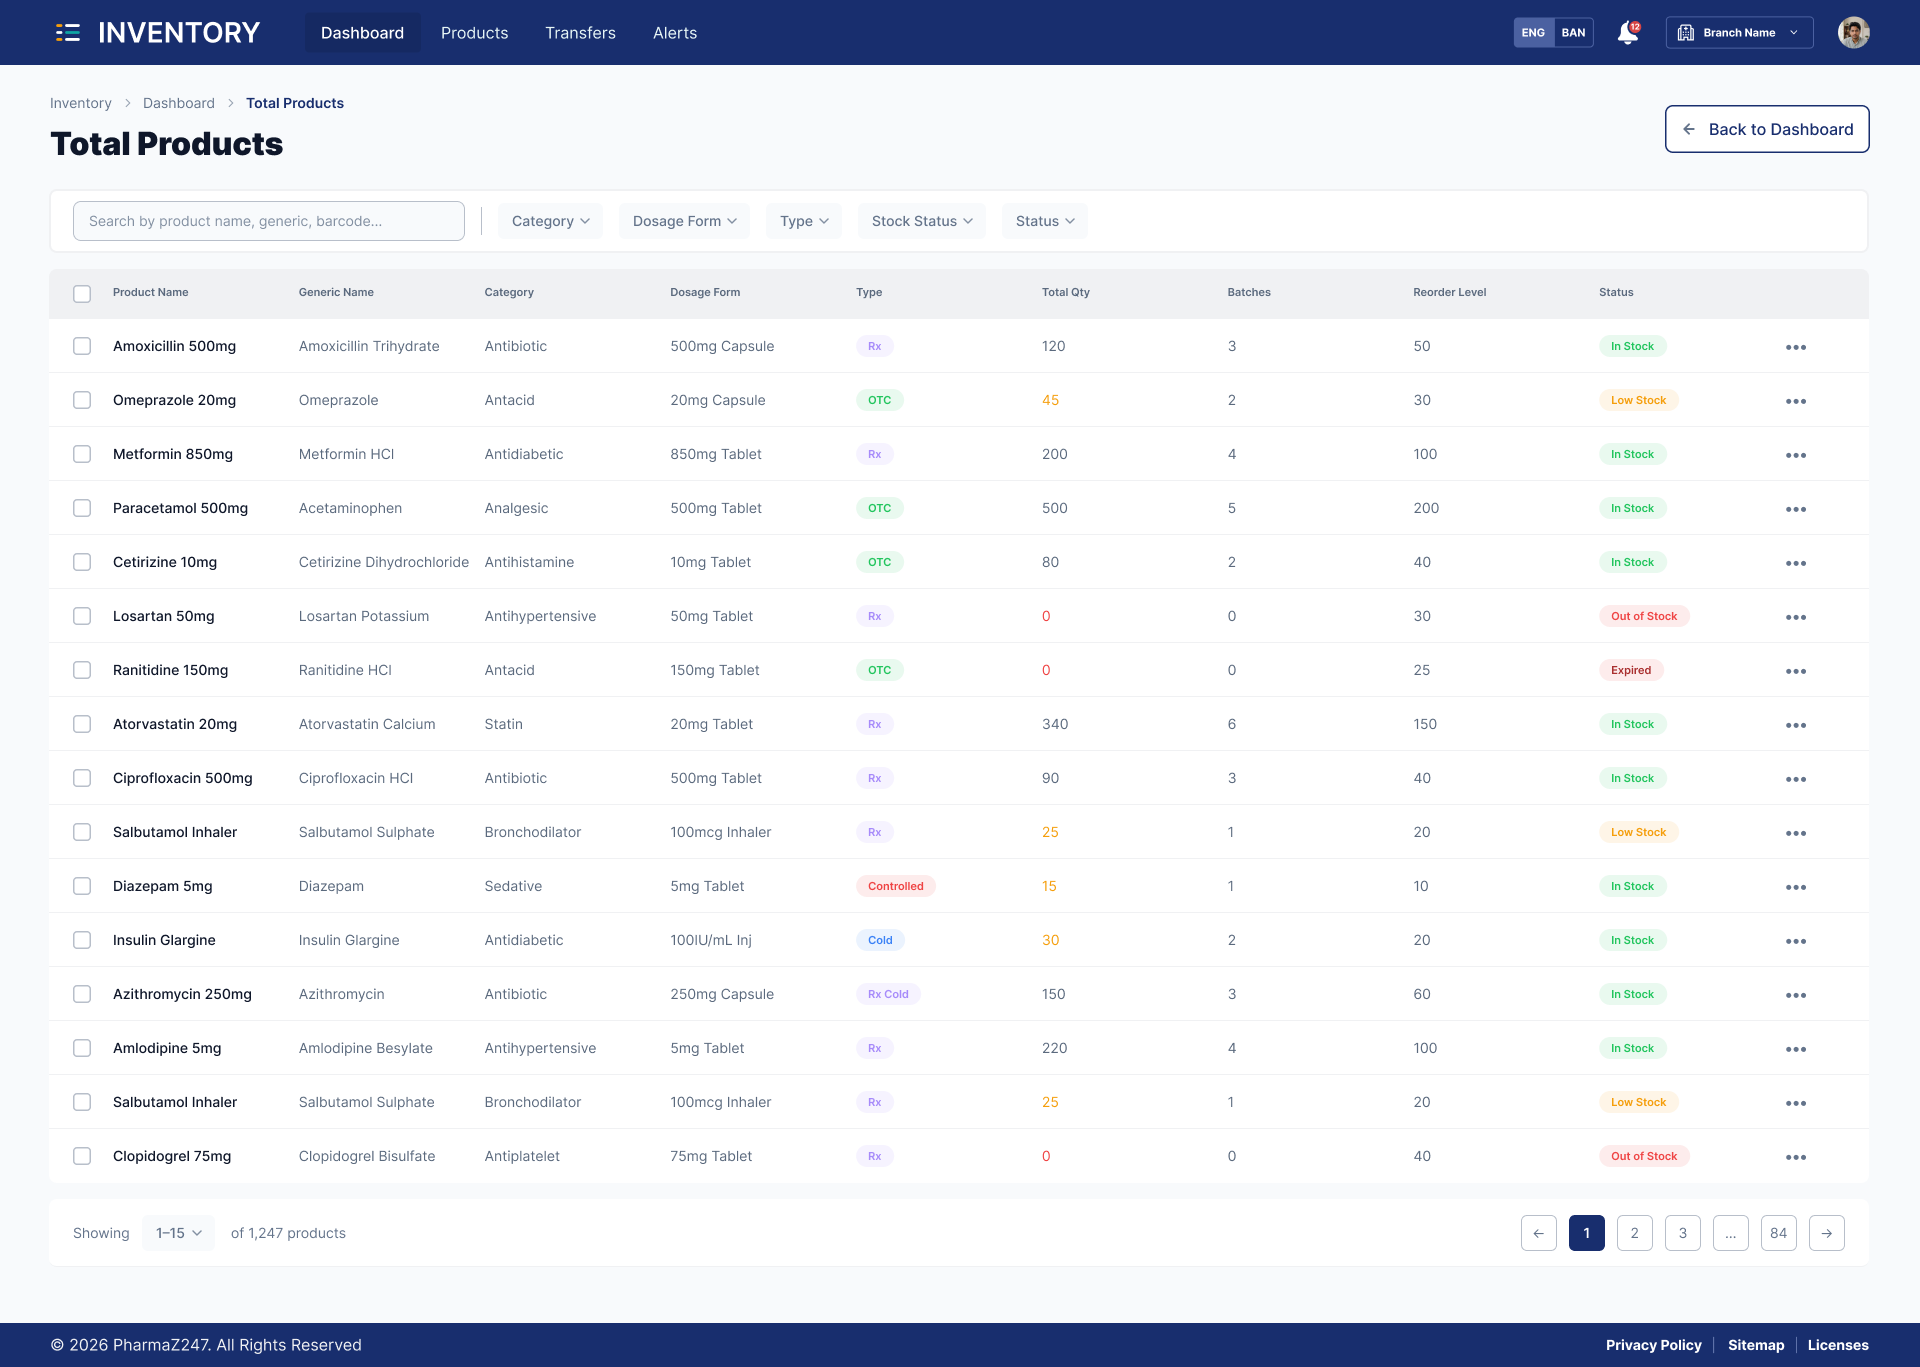The height and width of the screenshot is (1367, 1920).
Task: Click Back to Dashboard button
Action: [x=1767, y=129]
